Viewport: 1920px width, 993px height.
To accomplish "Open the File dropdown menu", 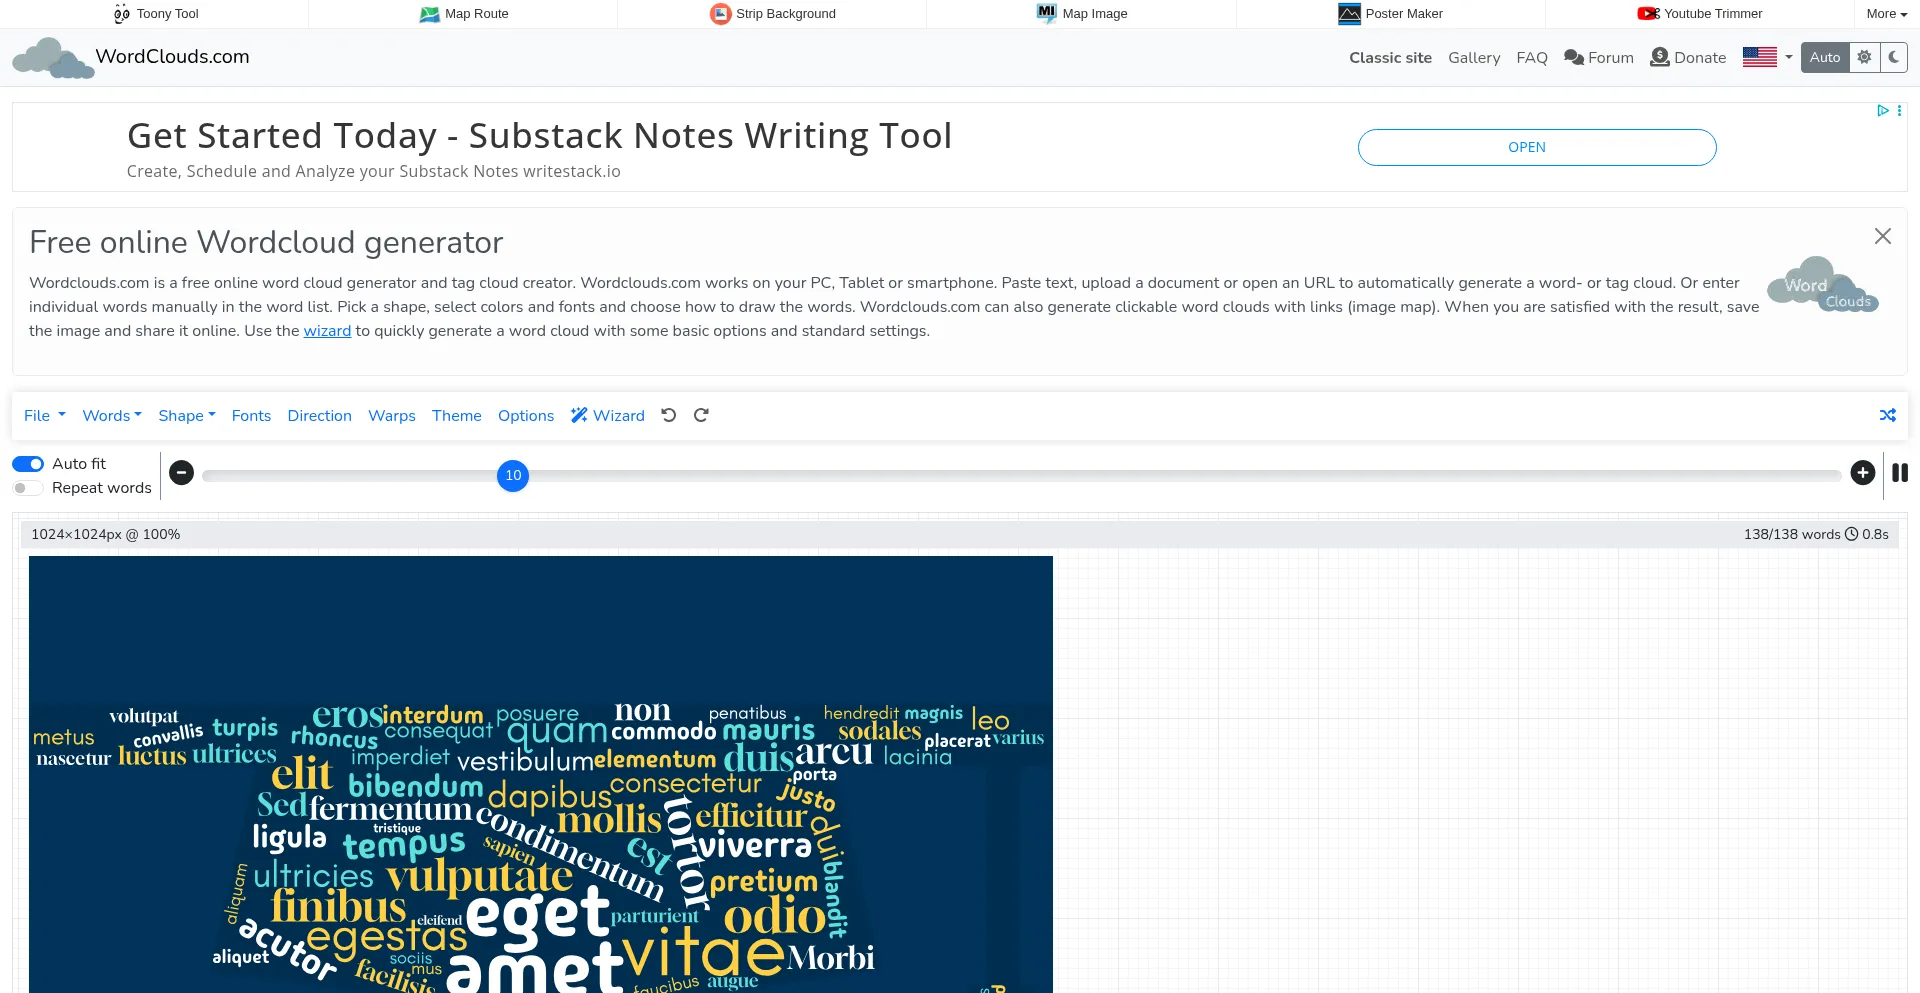I will click(44, 415).
